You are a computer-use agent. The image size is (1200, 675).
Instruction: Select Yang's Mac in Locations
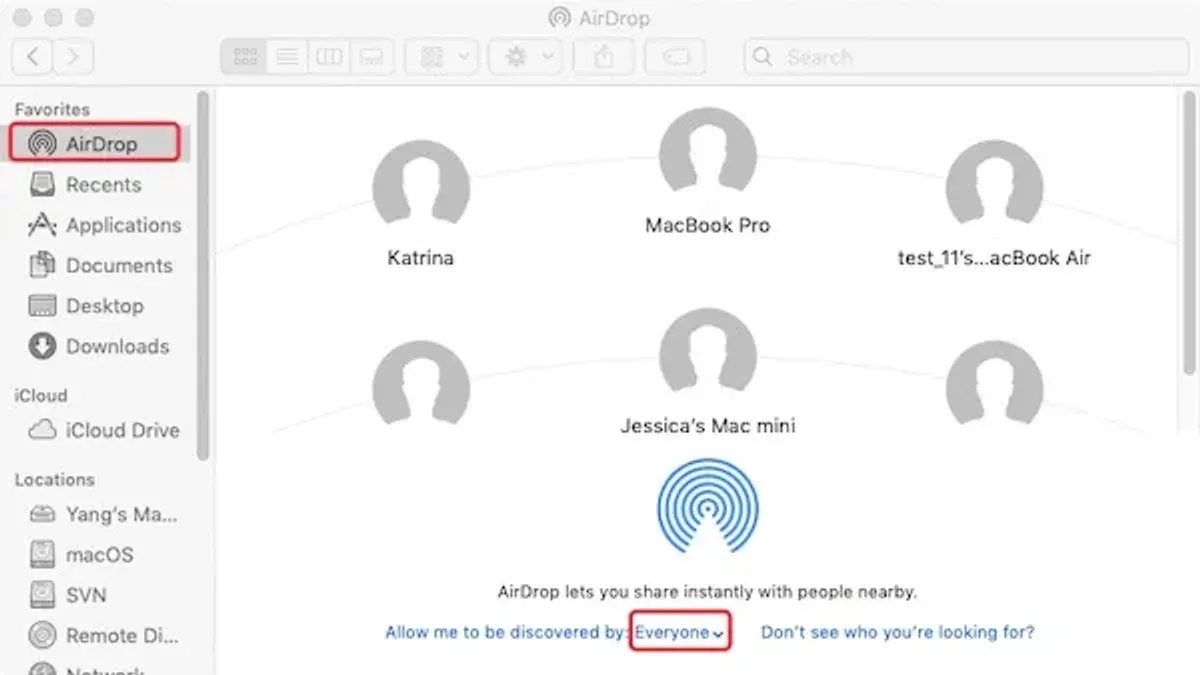103,515
